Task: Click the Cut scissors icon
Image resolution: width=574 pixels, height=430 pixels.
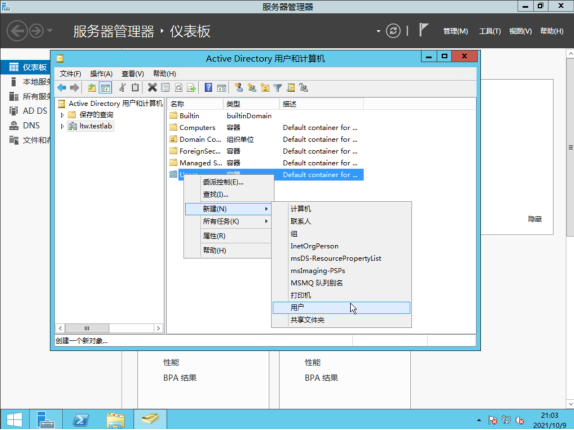Action: point(123,88)
